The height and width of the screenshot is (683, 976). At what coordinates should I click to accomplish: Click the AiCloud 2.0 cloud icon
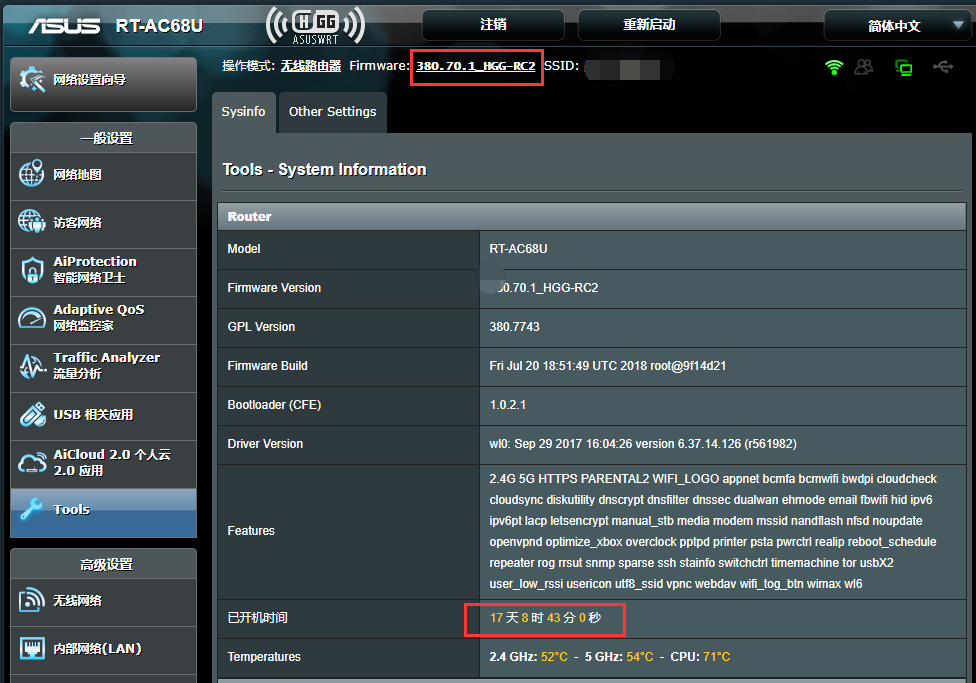point(32,463)
